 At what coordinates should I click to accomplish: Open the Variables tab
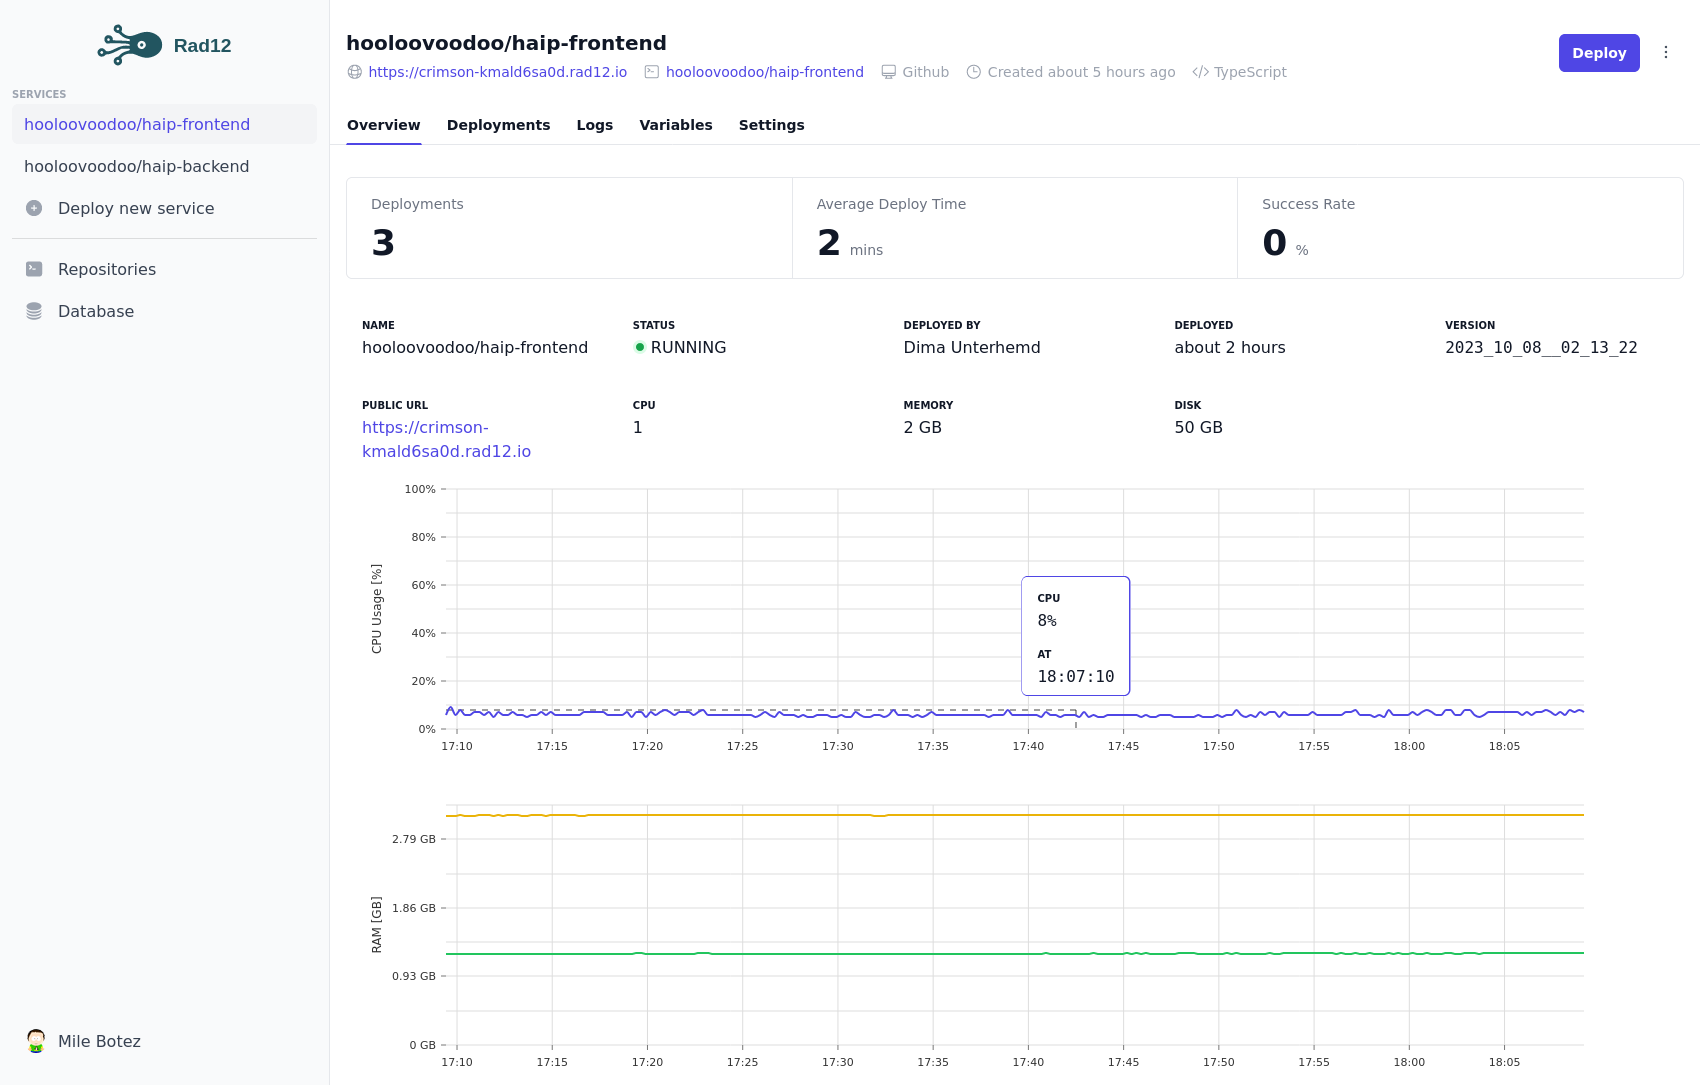676,125
